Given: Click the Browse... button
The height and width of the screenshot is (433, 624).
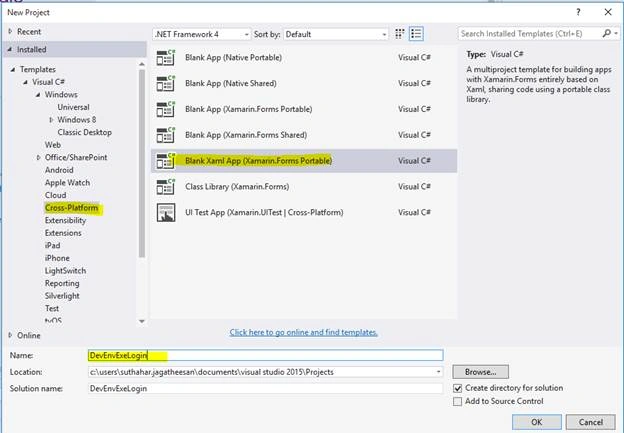Looking at the screenshot, I should [x=480, y=372].
